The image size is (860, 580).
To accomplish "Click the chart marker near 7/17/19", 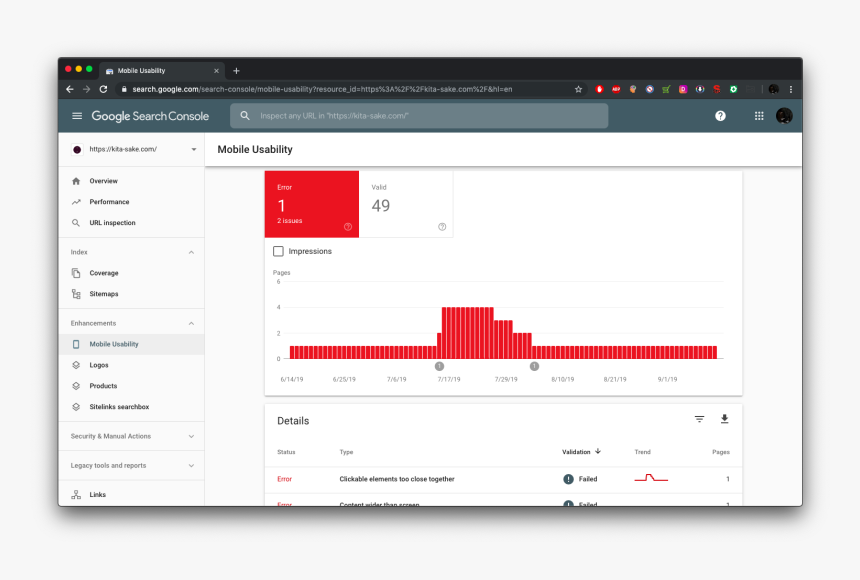I will (439, 366).
